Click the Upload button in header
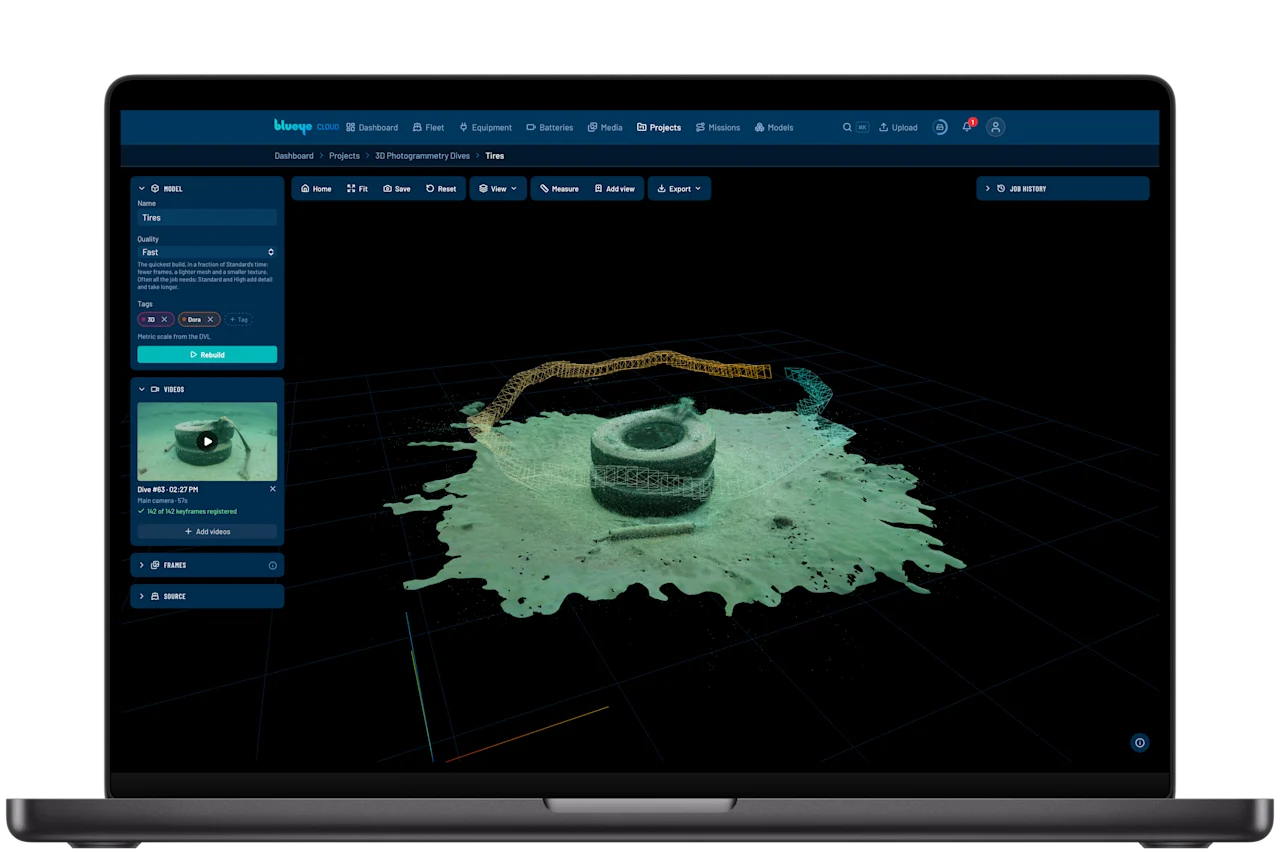1280x853 pixels. click(x=898, y=127)
